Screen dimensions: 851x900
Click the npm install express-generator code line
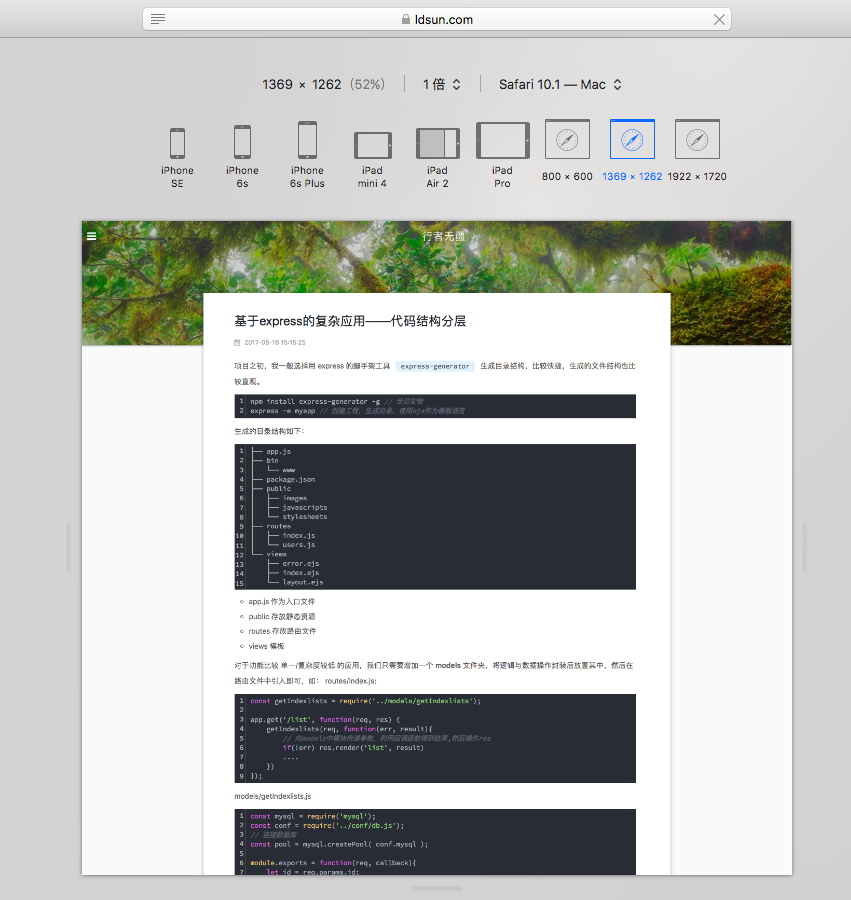(336, 401)
